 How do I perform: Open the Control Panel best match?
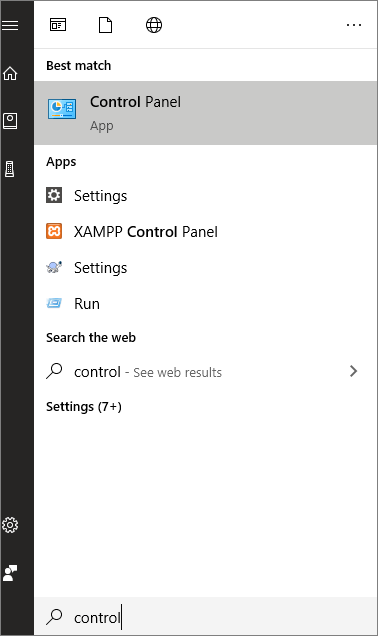pos(206,113)
